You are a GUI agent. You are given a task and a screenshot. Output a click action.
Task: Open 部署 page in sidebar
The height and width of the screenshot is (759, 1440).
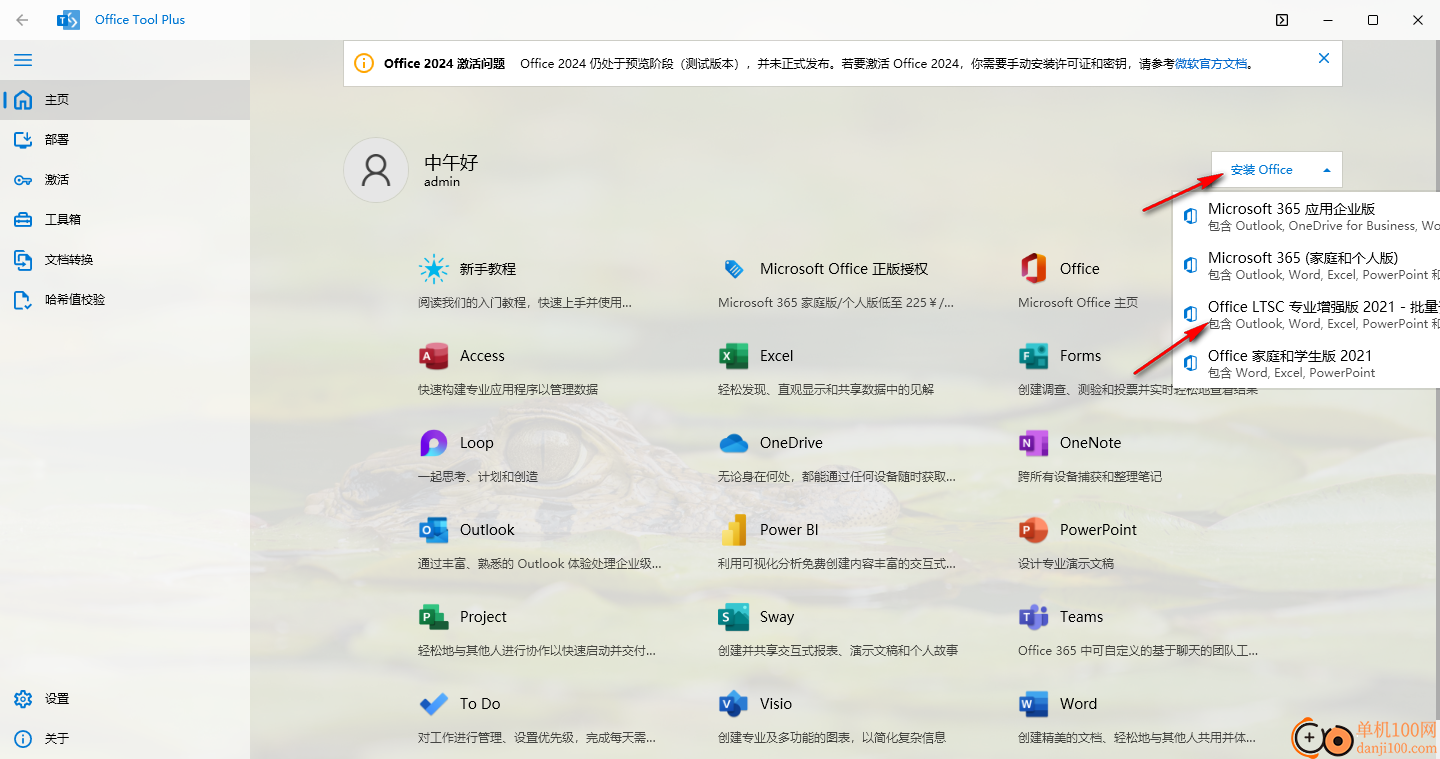[125, 140]
